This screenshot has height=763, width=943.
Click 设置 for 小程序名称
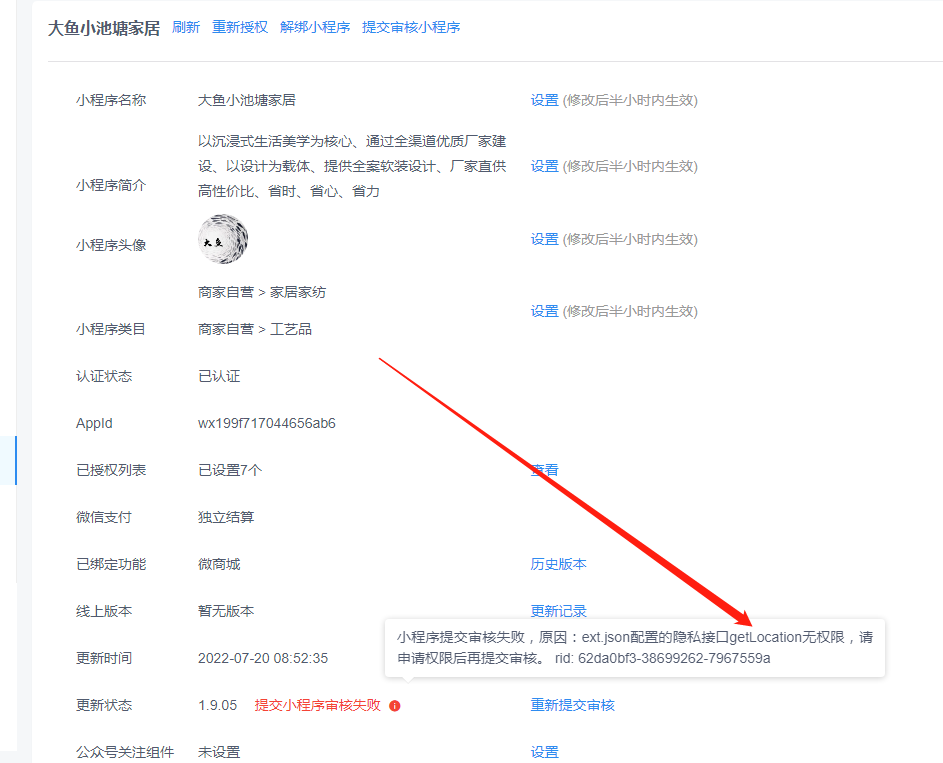[544, 100]
